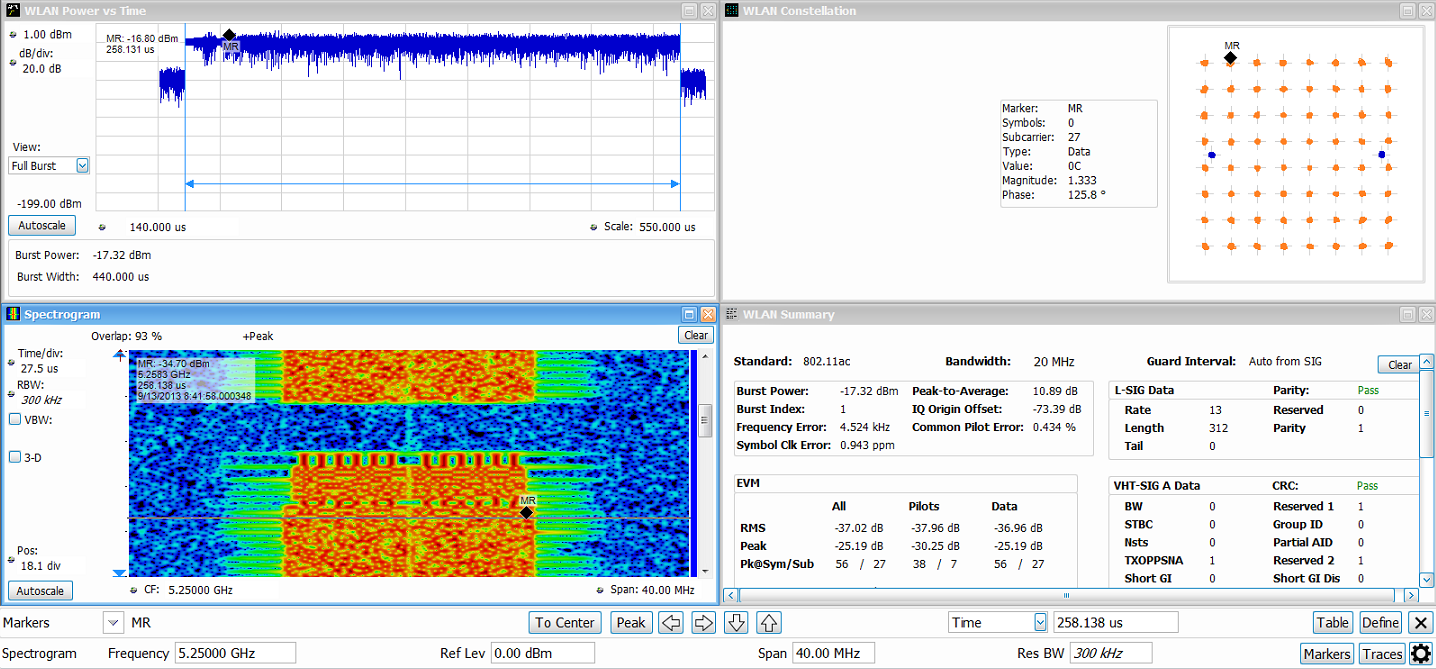This screenshot has height=669, width=1436.
Task: Click the WLAN Constellation panel icon
Action: (732, 11)
